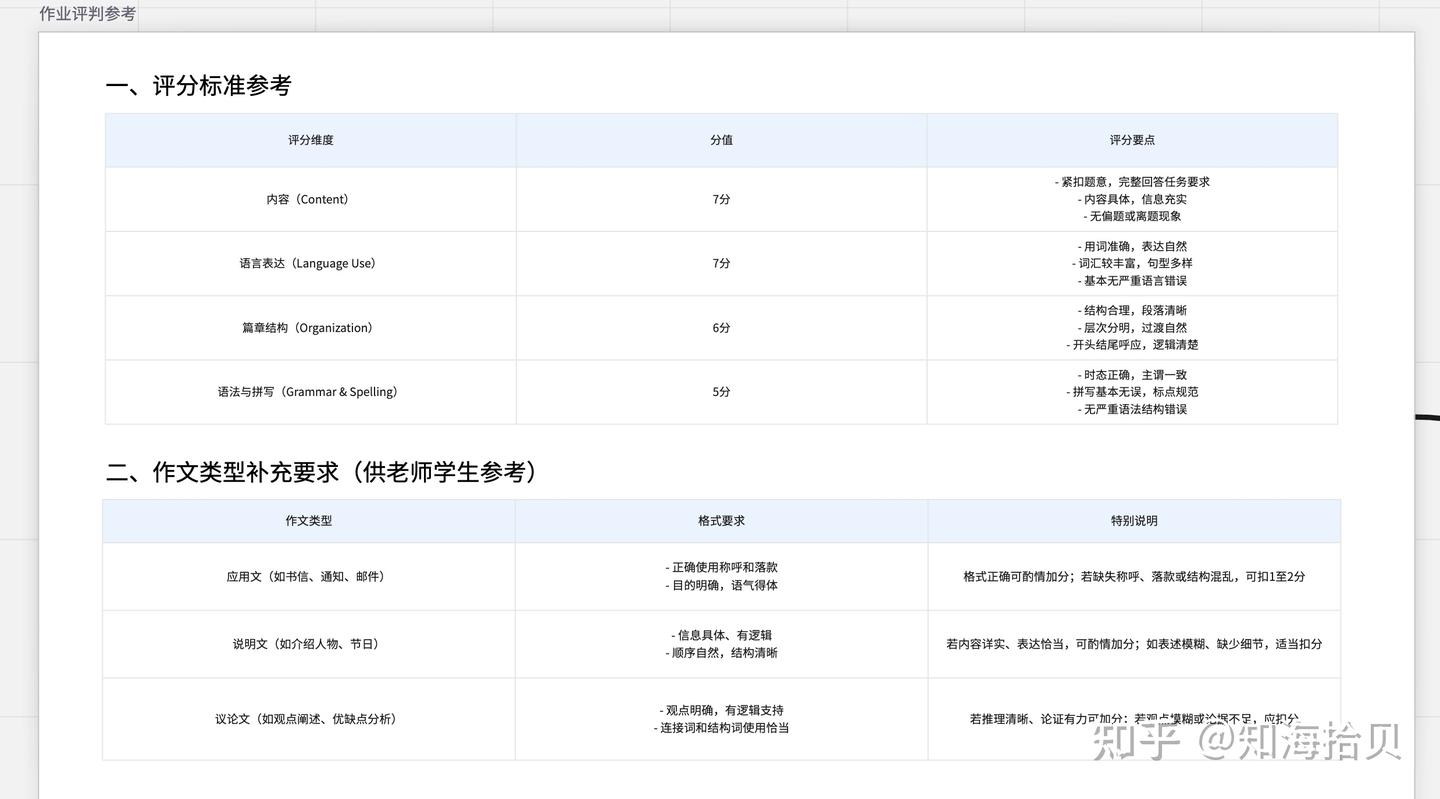Click the '作业评判参考' title text
The height and width of the screenshot is (799, 1440).
tap(87, 14)
